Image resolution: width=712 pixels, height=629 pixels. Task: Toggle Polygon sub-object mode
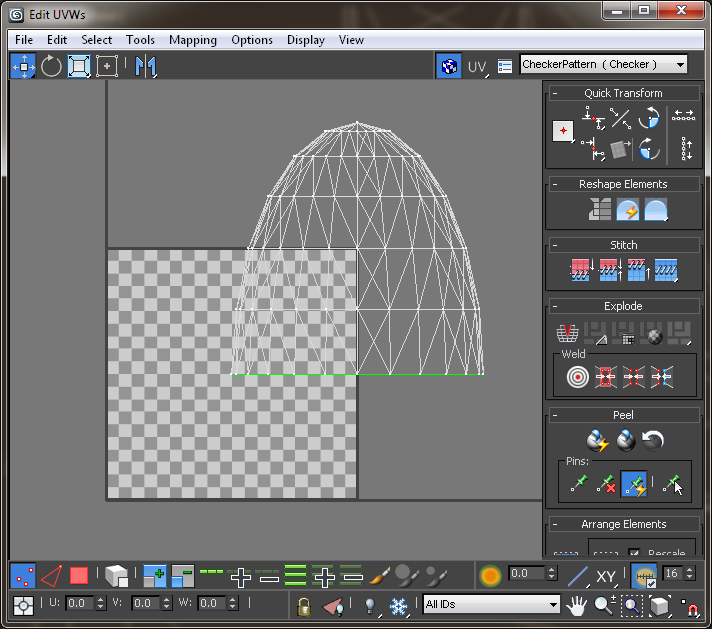[79, 576]
